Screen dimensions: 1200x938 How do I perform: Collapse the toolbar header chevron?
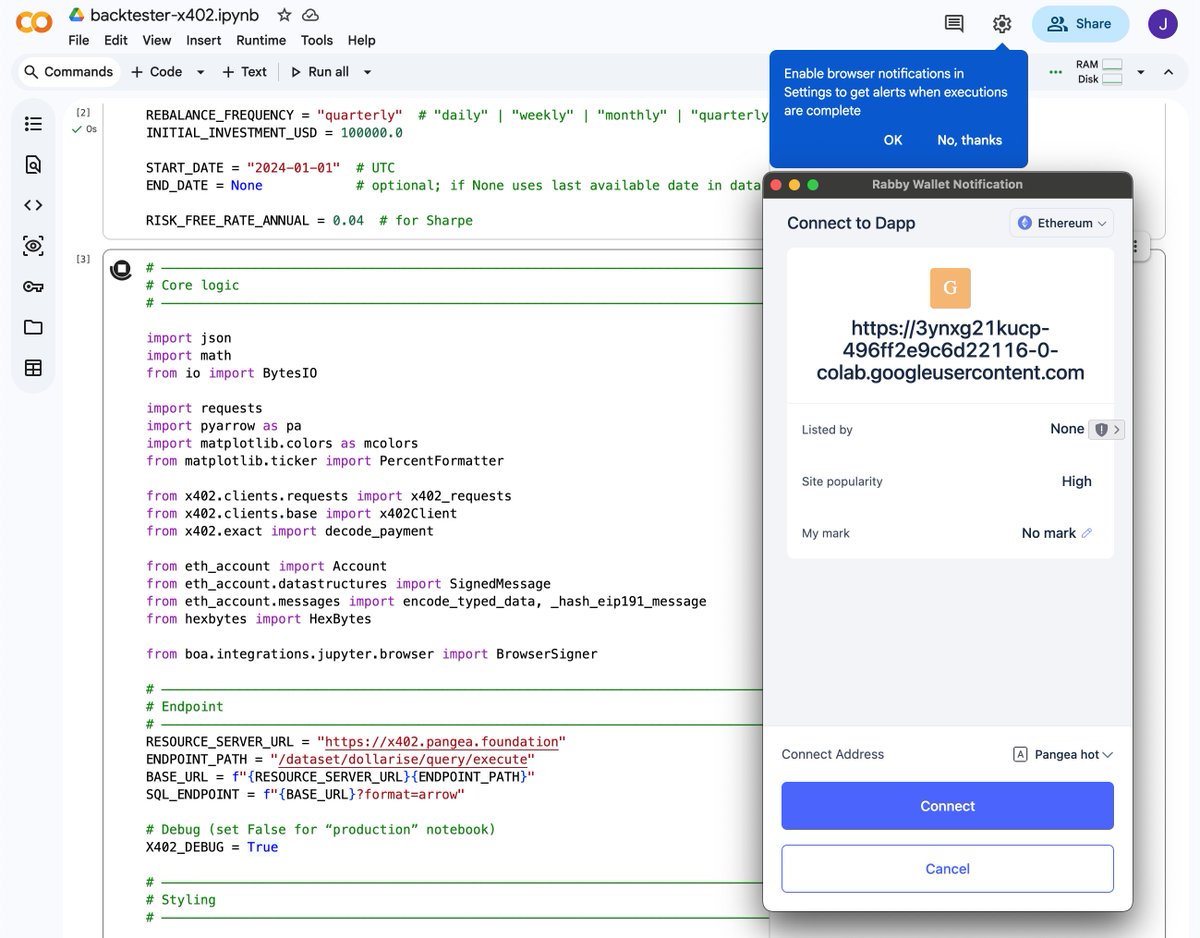pos(1168,72)
